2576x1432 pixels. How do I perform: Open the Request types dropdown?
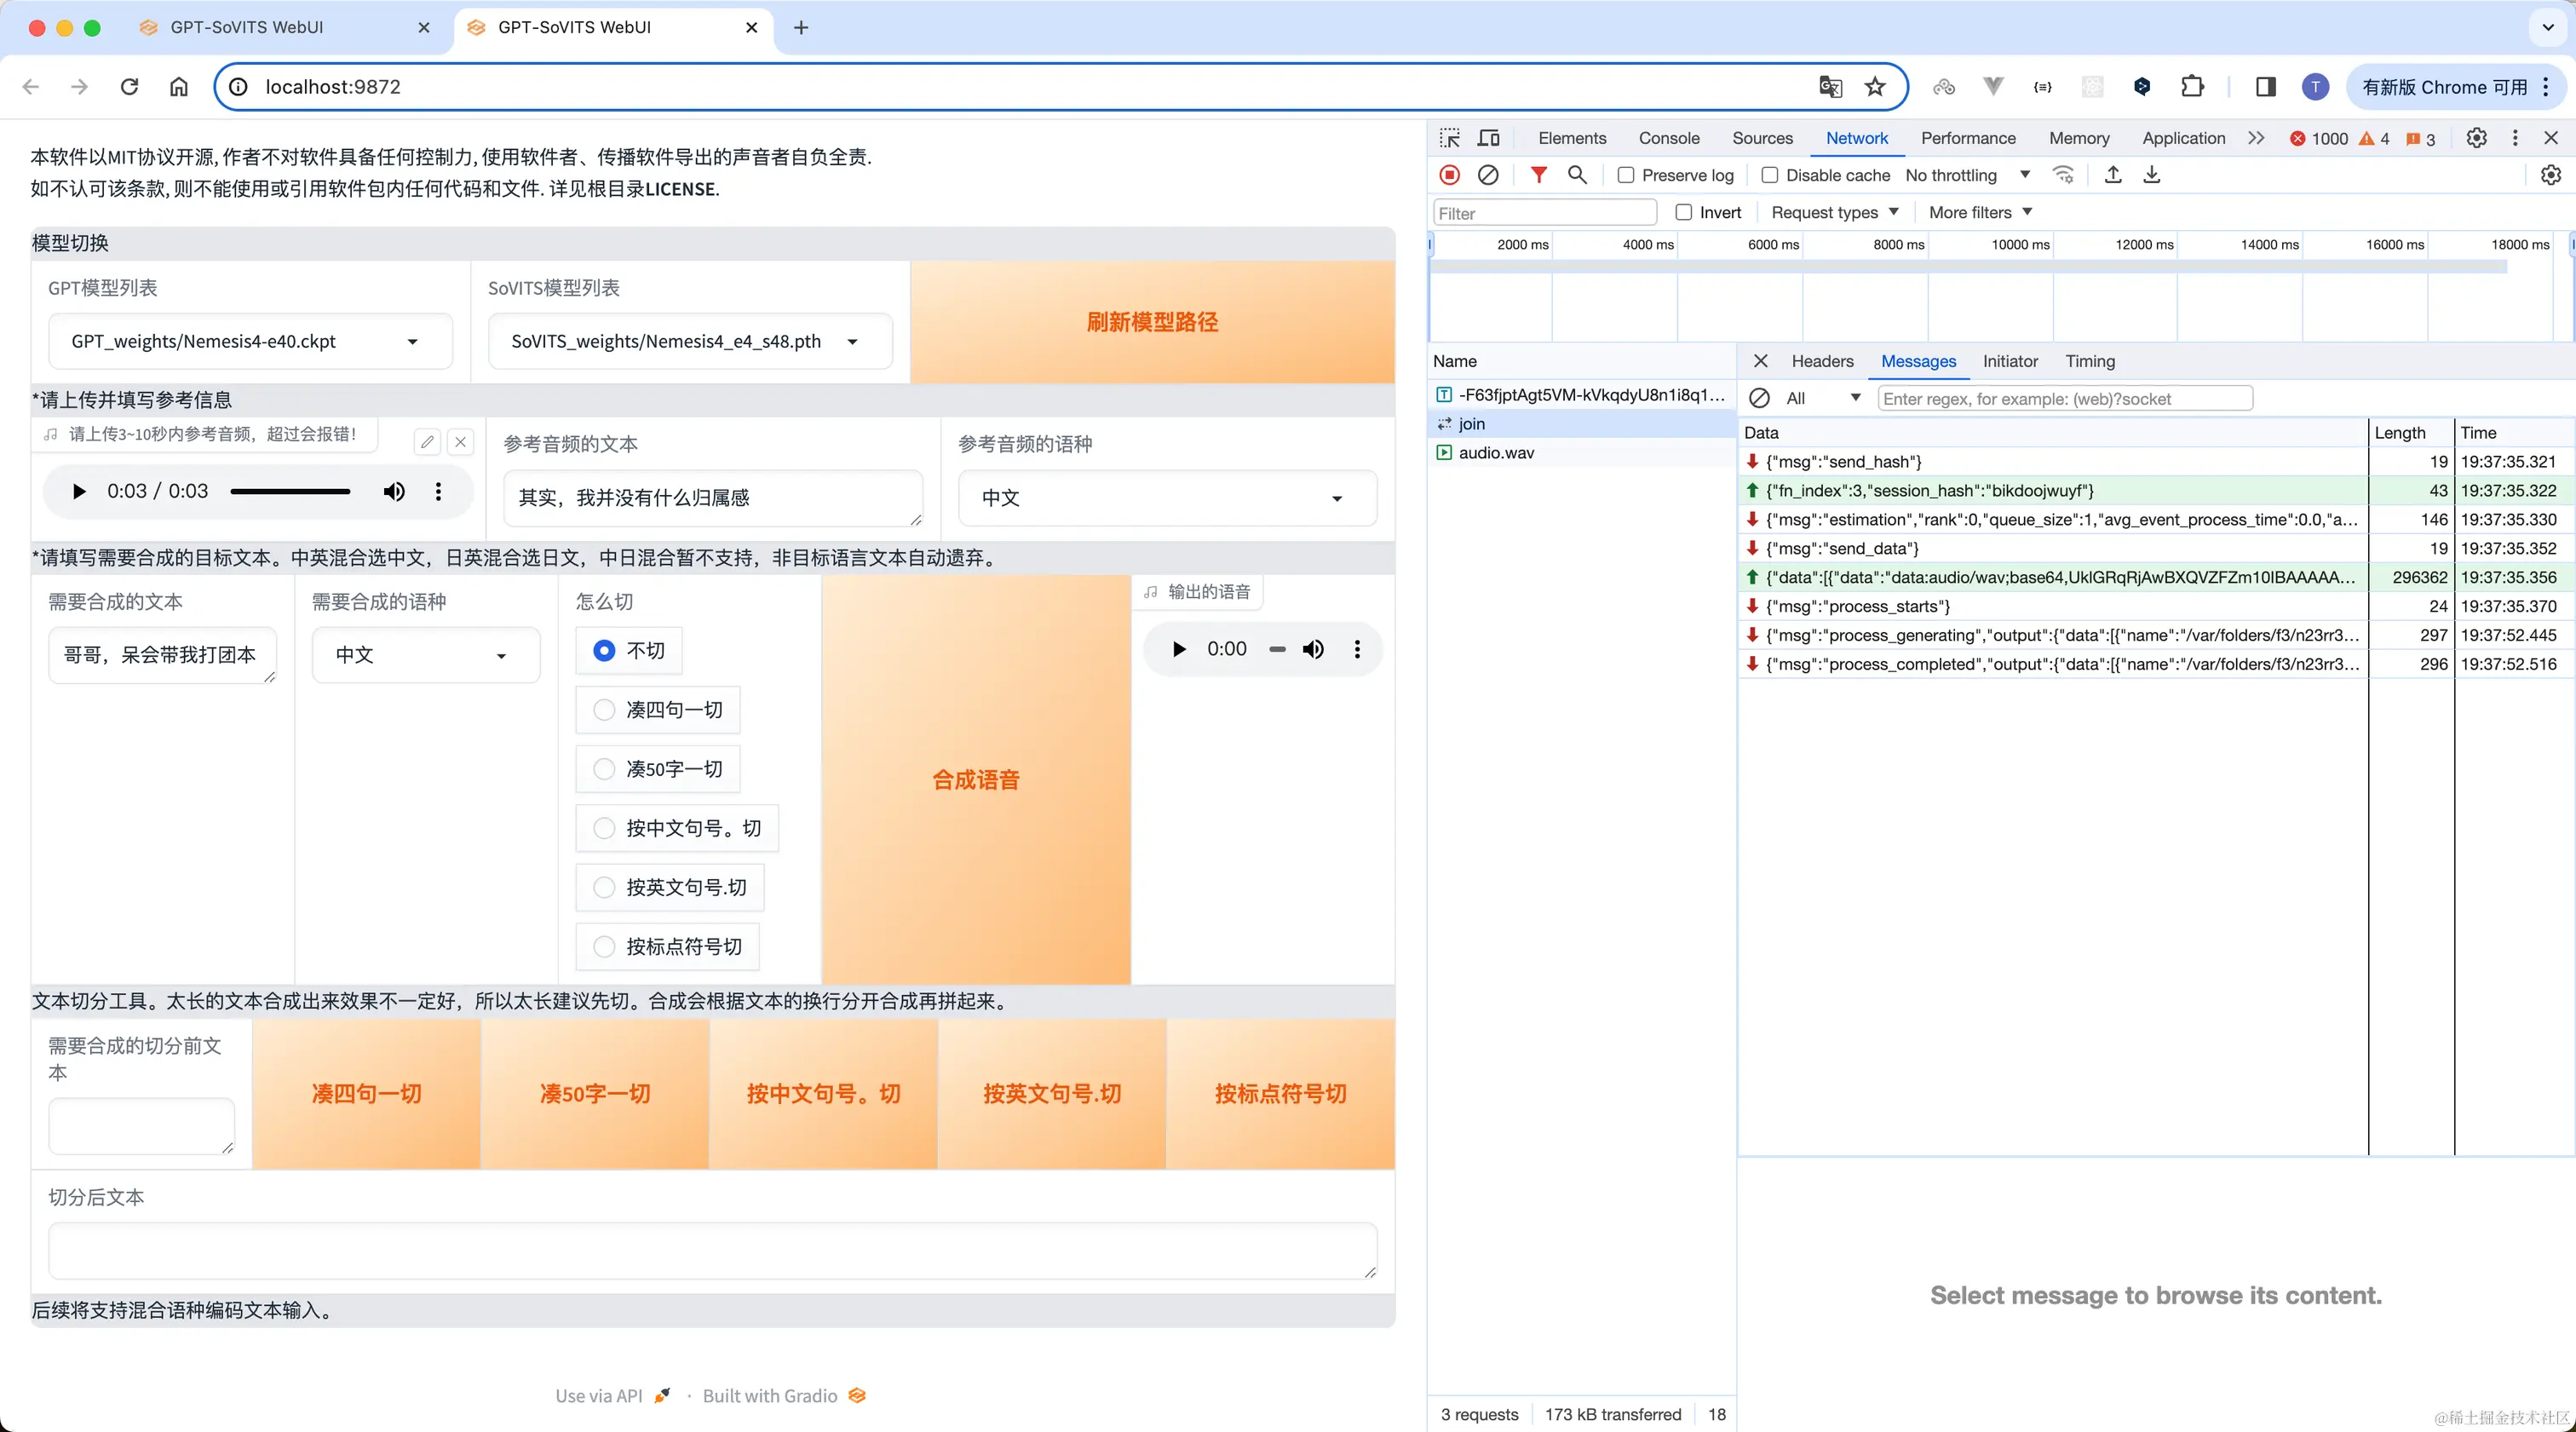click(1834, 212)
